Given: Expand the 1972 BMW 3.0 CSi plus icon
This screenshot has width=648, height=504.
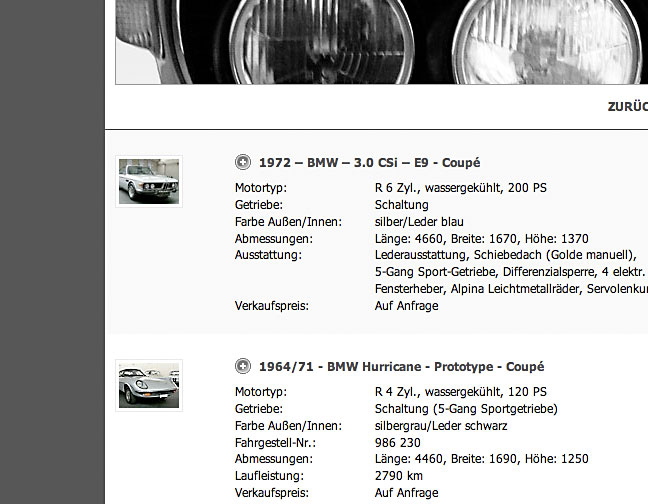Looking at the screenshot, I should [x=243, y=162].
